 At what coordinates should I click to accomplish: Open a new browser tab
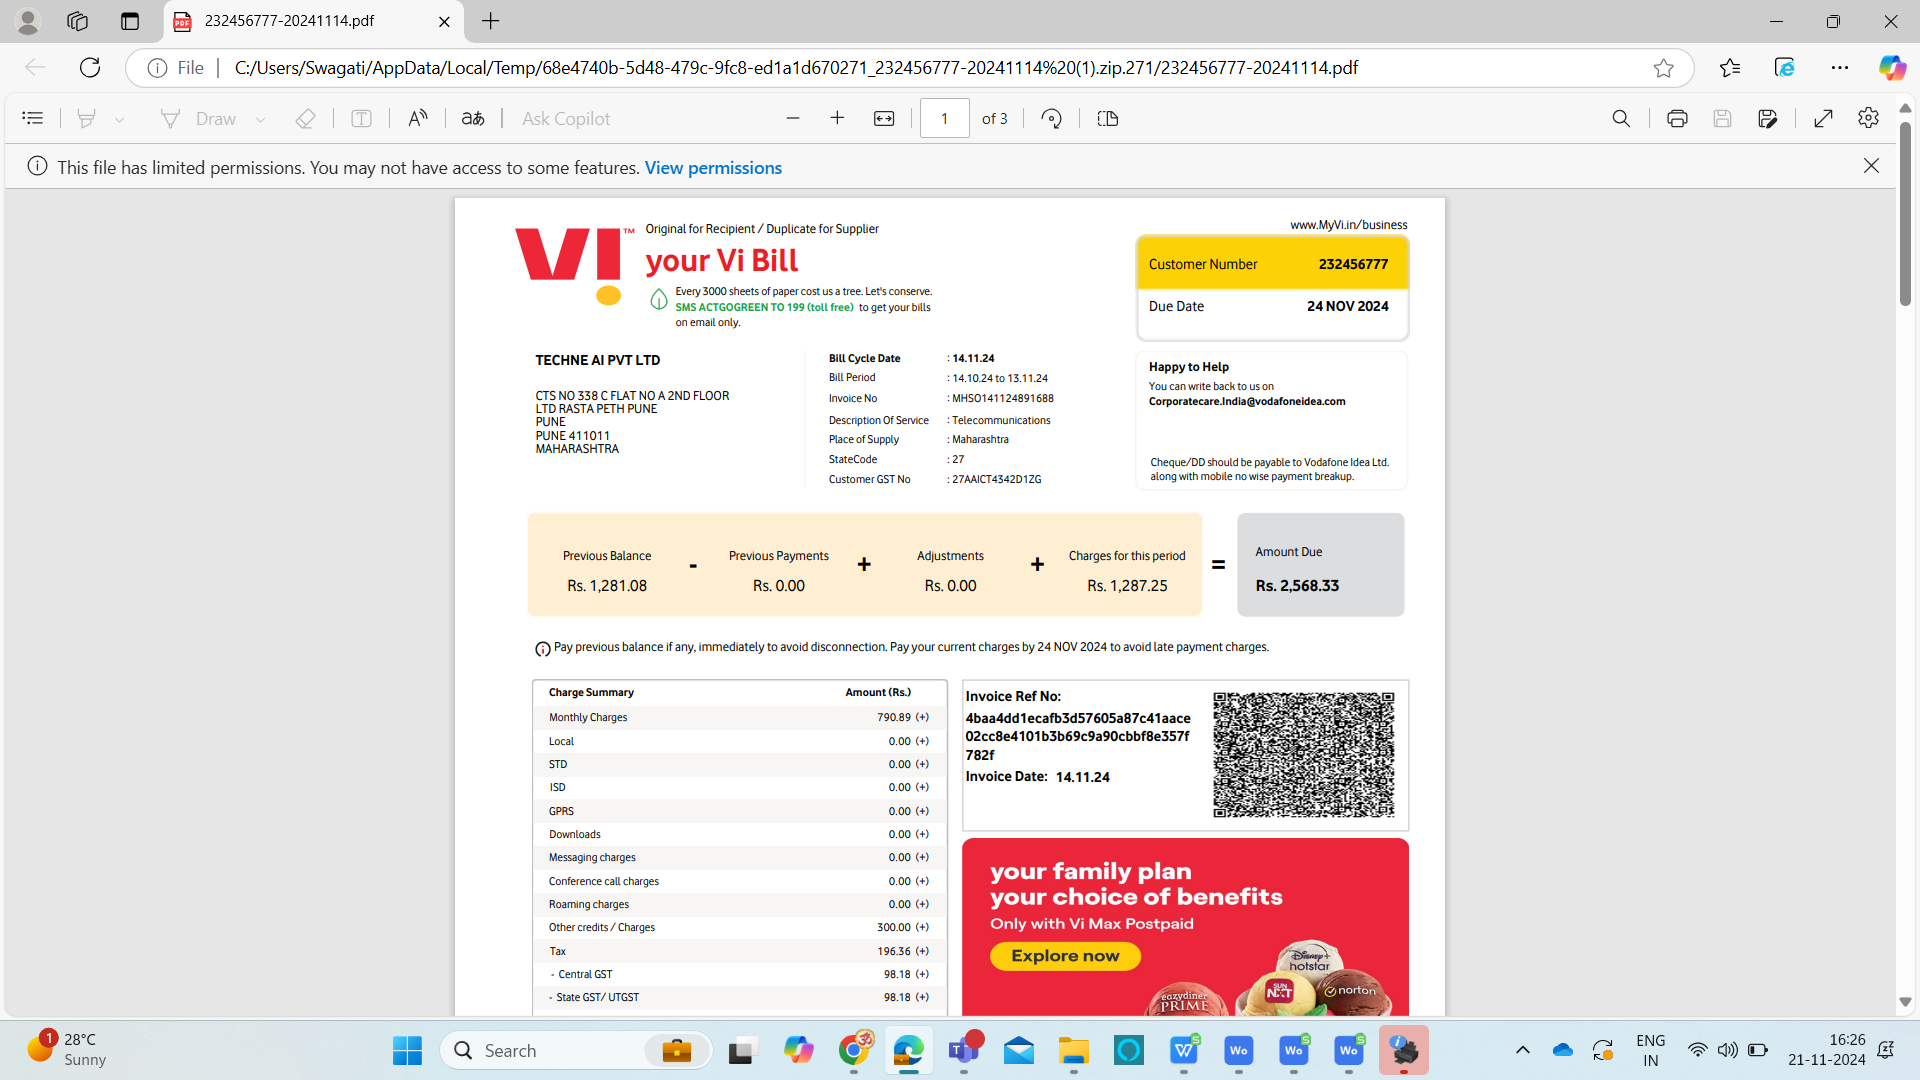(490, 21)
